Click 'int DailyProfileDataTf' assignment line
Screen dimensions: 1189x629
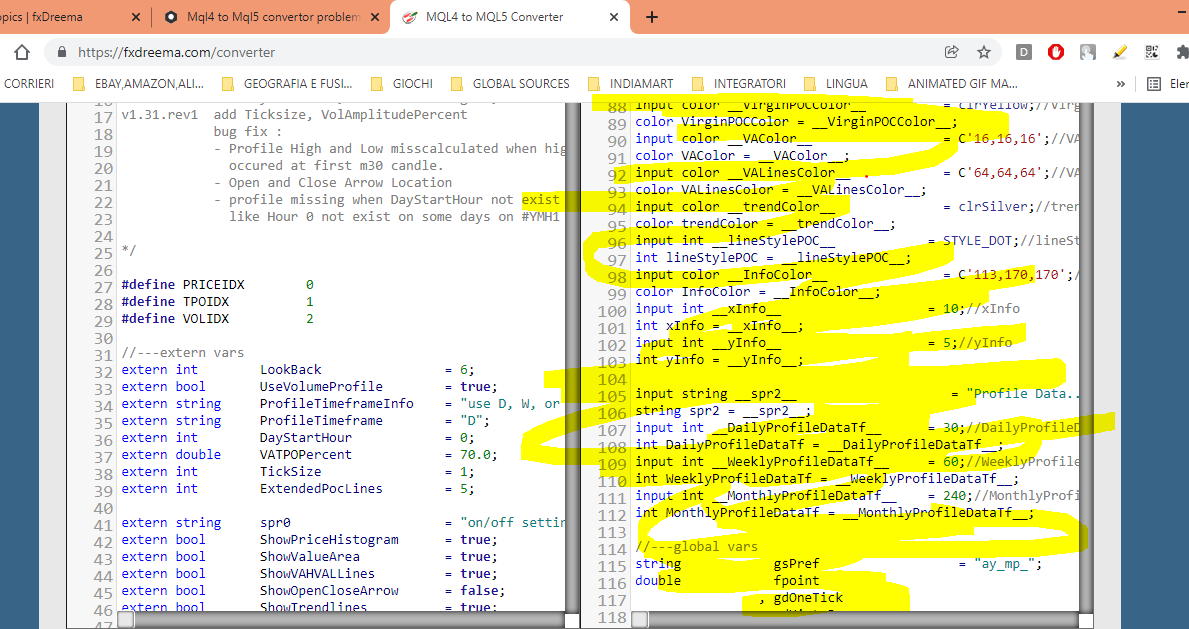click(x=820, y=445)
